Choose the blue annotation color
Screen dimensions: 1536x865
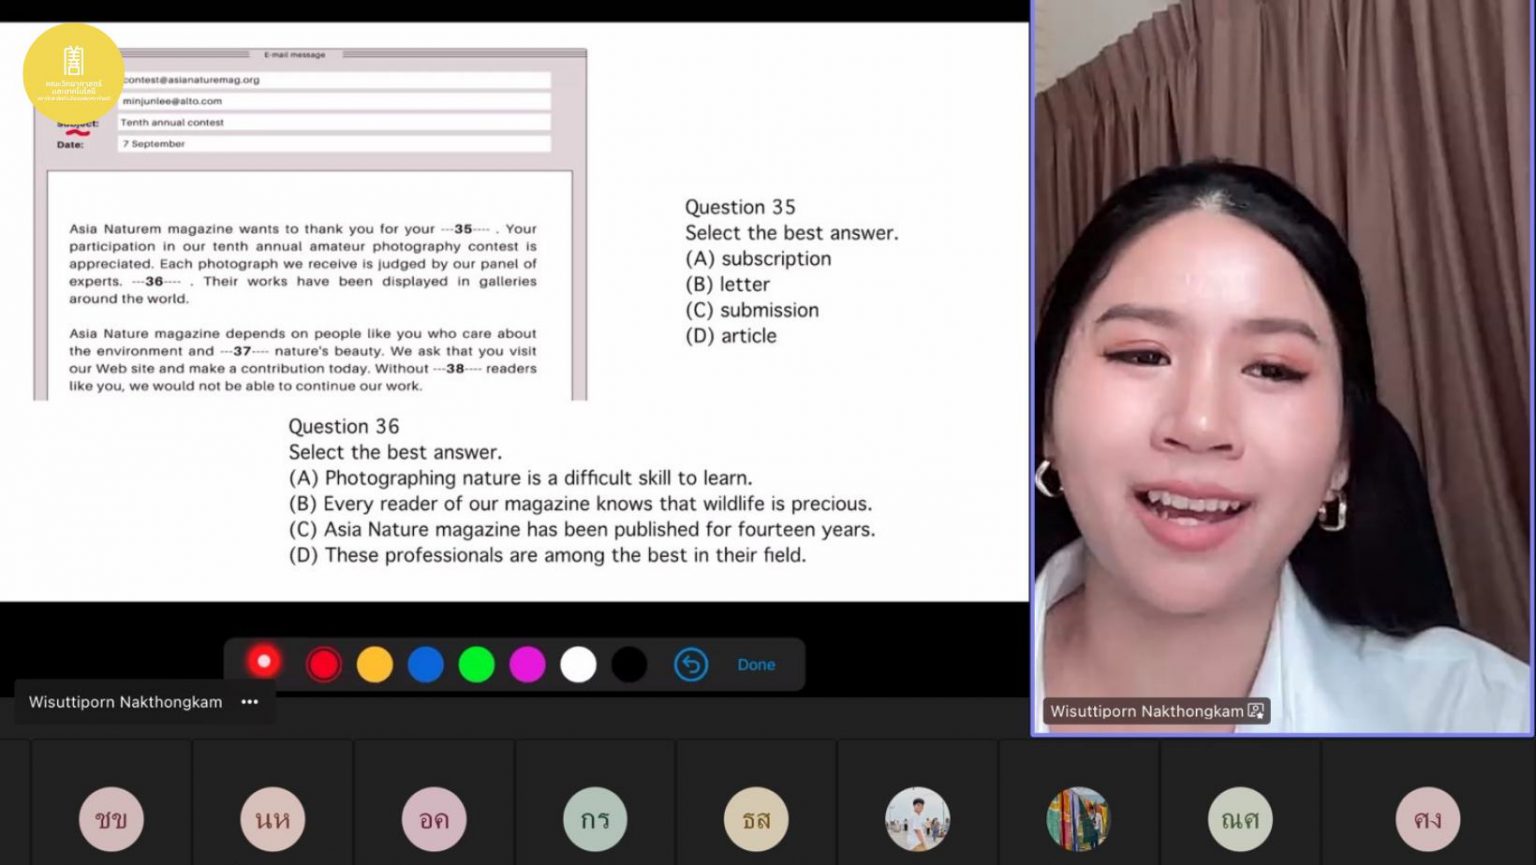click(426, 664)
